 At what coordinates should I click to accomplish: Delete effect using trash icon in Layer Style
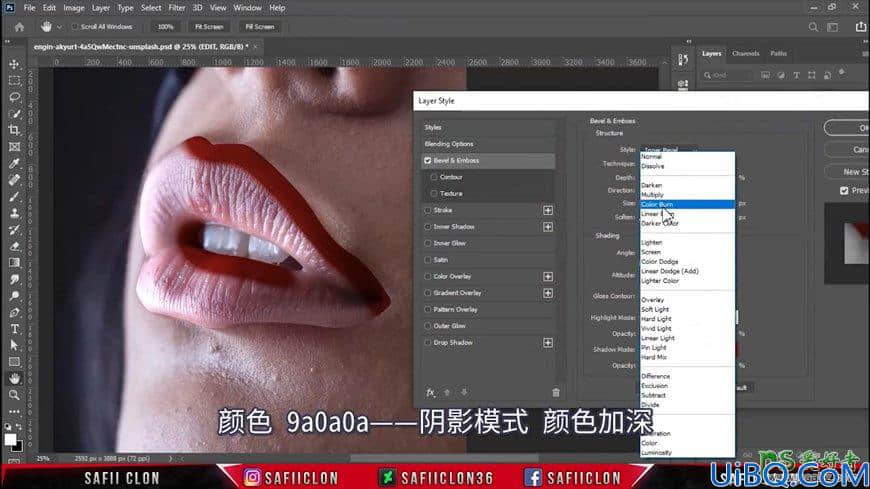pos(556,392)
